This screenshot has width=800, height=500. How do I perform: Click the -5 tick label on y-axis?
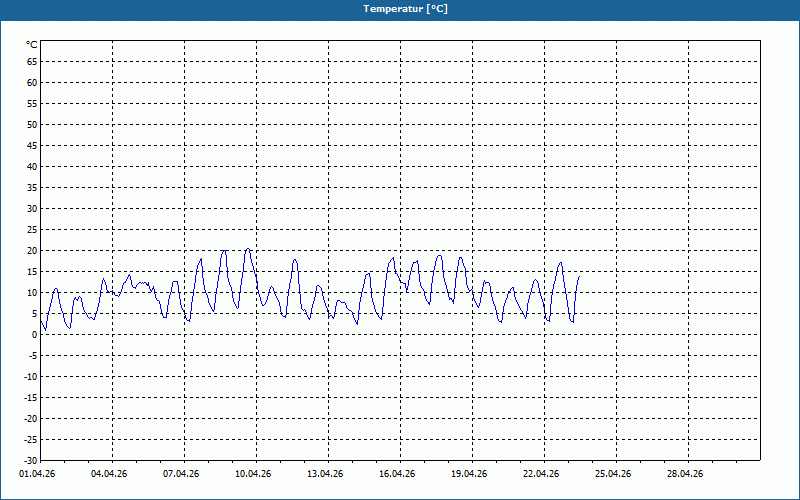click(x=32, y=355)
